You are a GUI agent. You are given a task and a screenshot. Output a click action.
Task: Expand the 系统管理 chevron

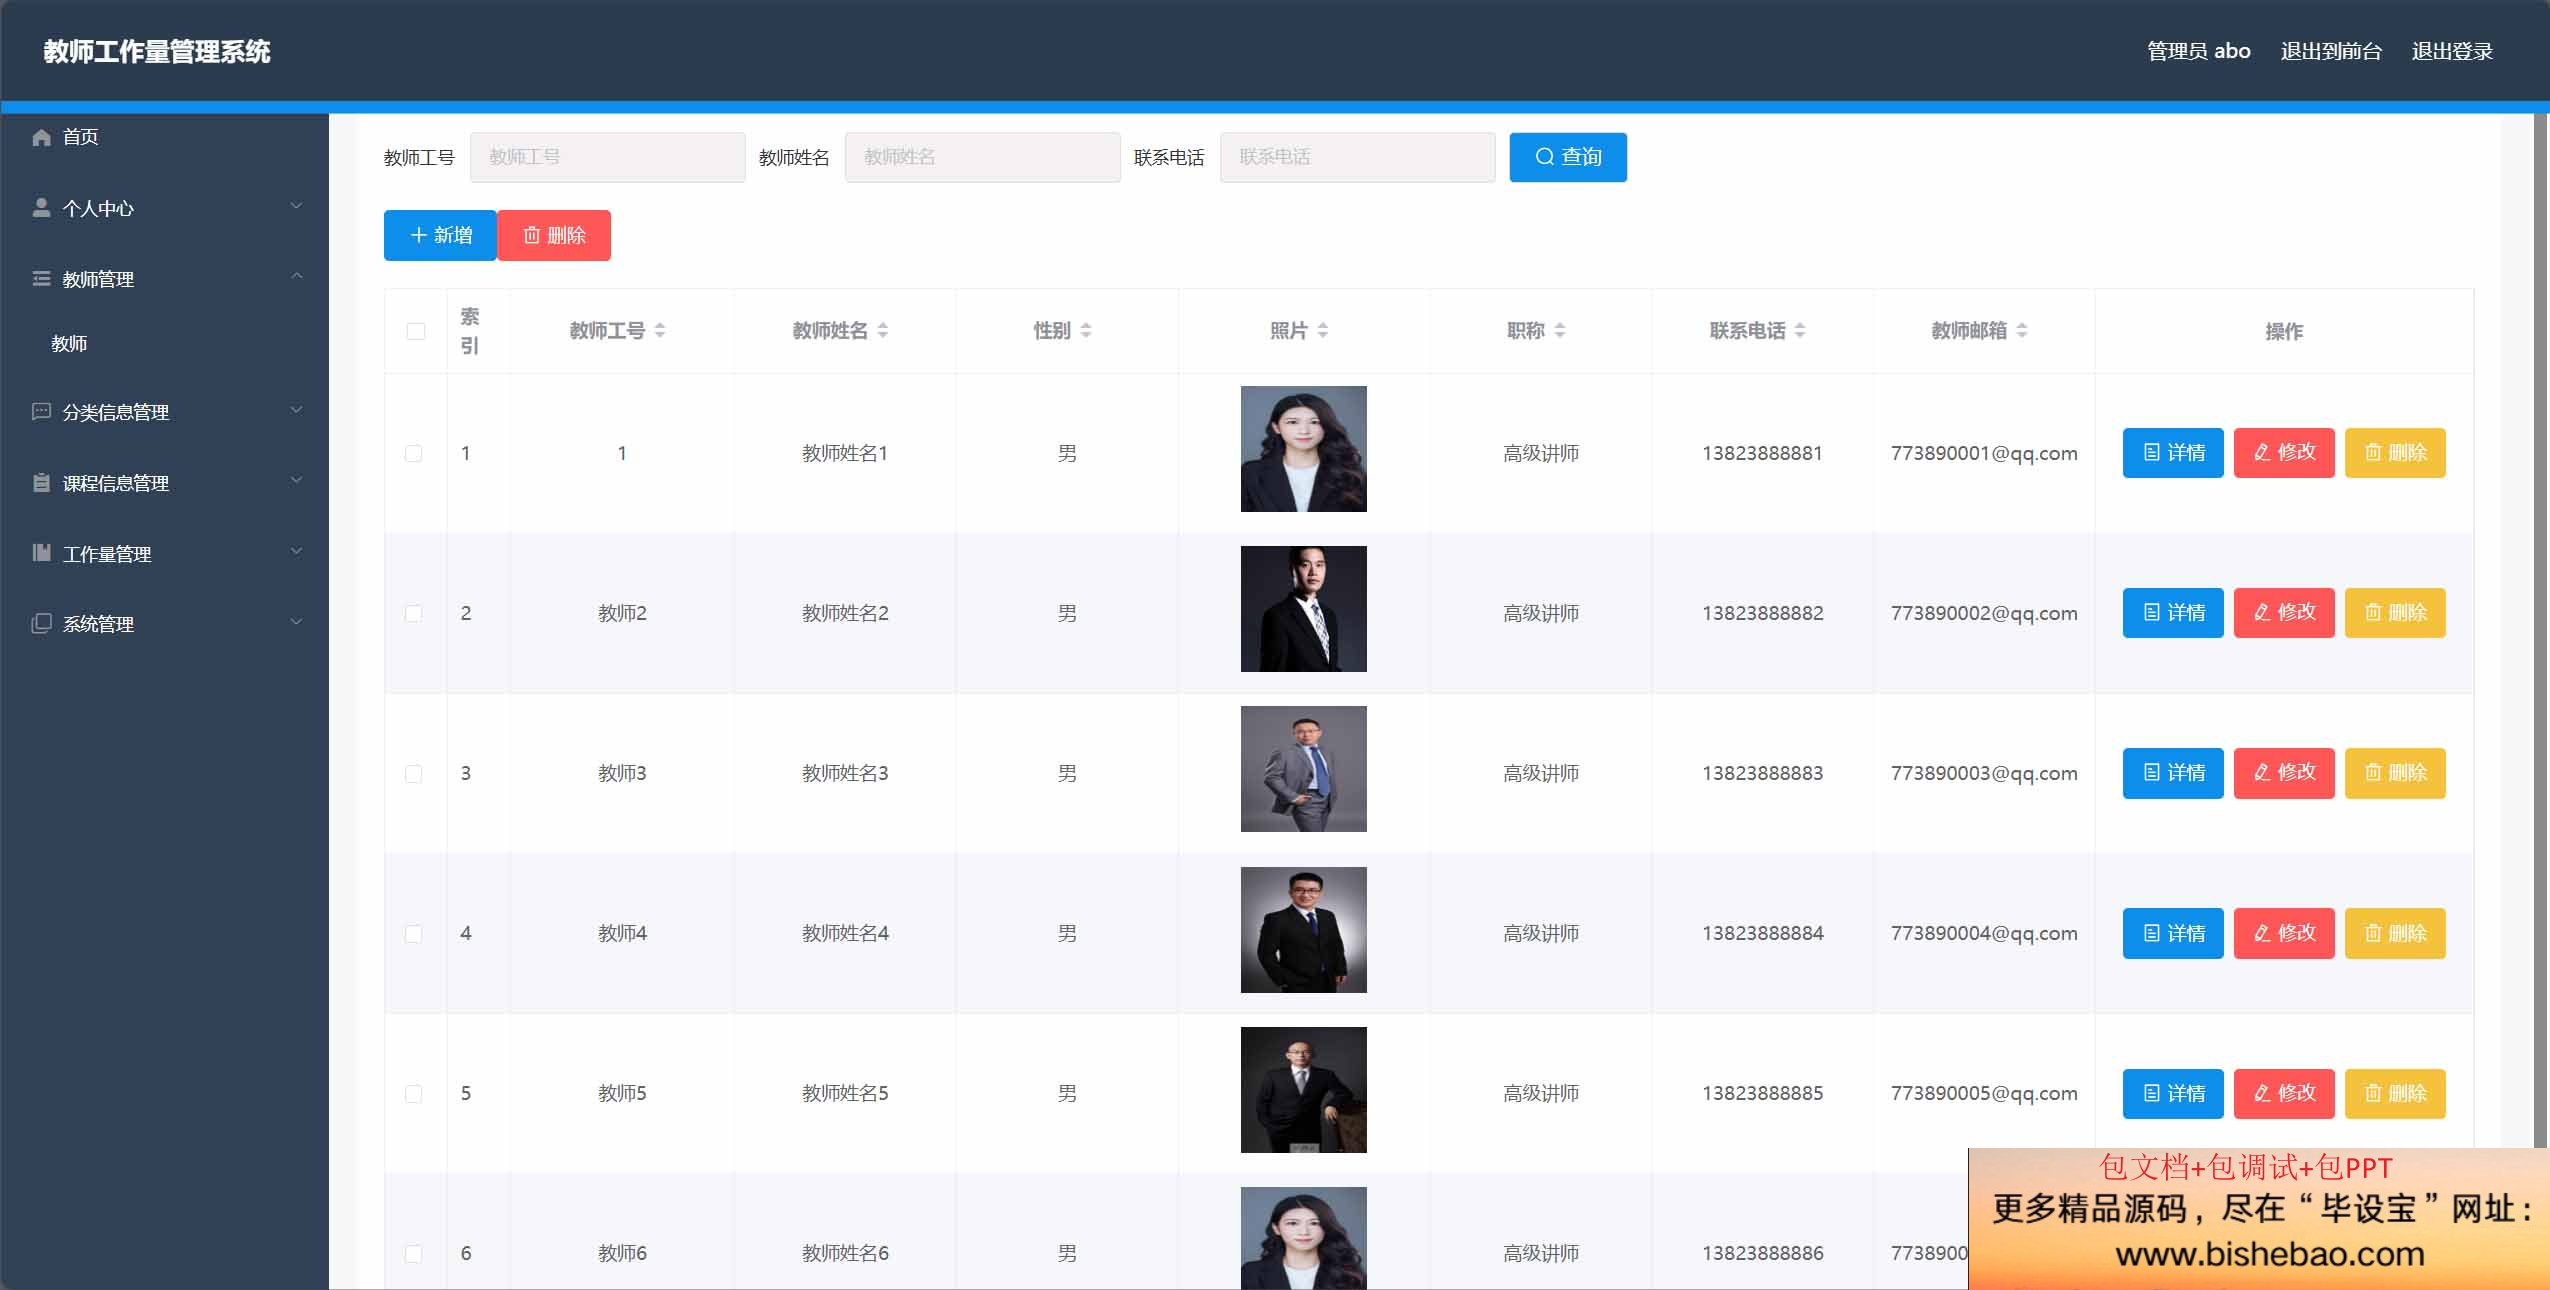pyautogui.click(x=296, y=621)
